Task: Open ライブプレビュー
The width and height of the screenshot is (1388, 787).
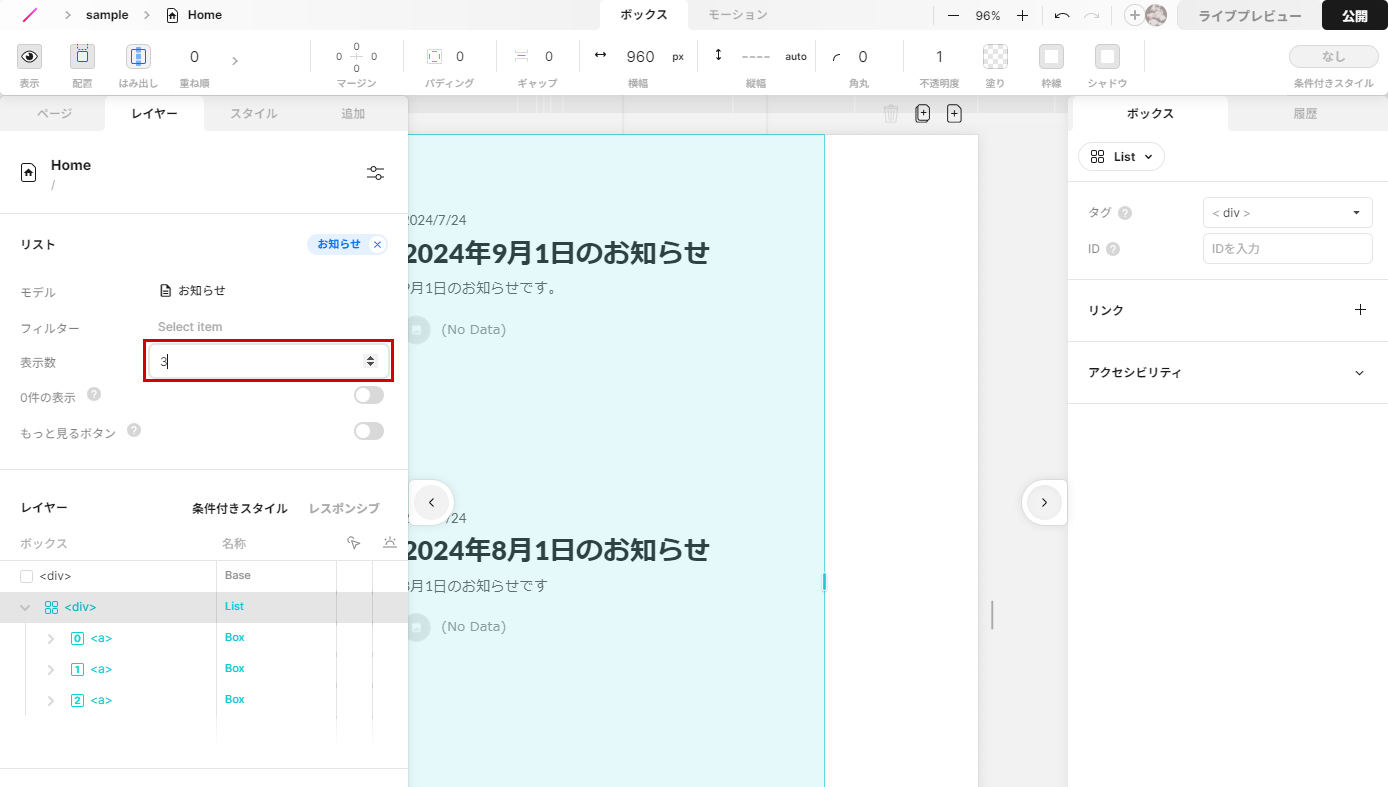Action: click(1249, 16)
